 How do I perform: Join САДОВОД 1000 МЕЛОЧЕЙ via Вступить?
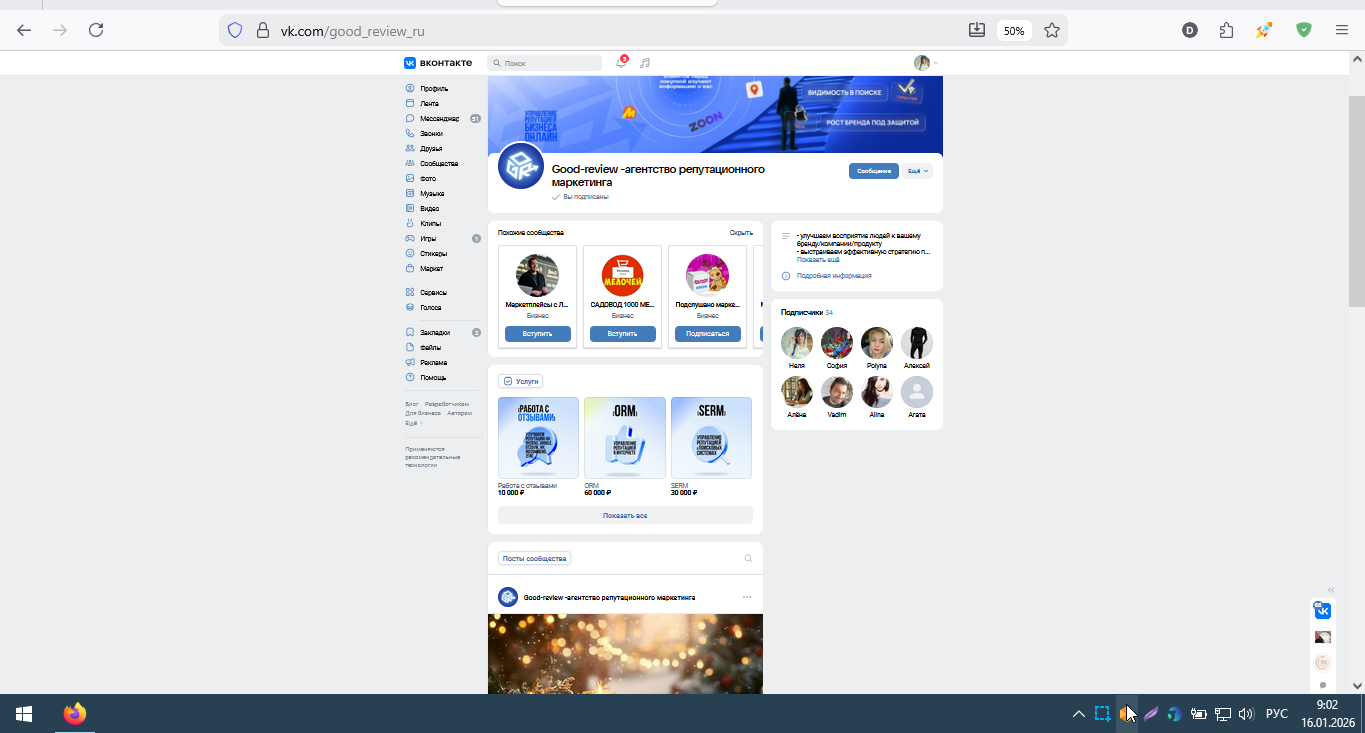click(x=622, y=334)
